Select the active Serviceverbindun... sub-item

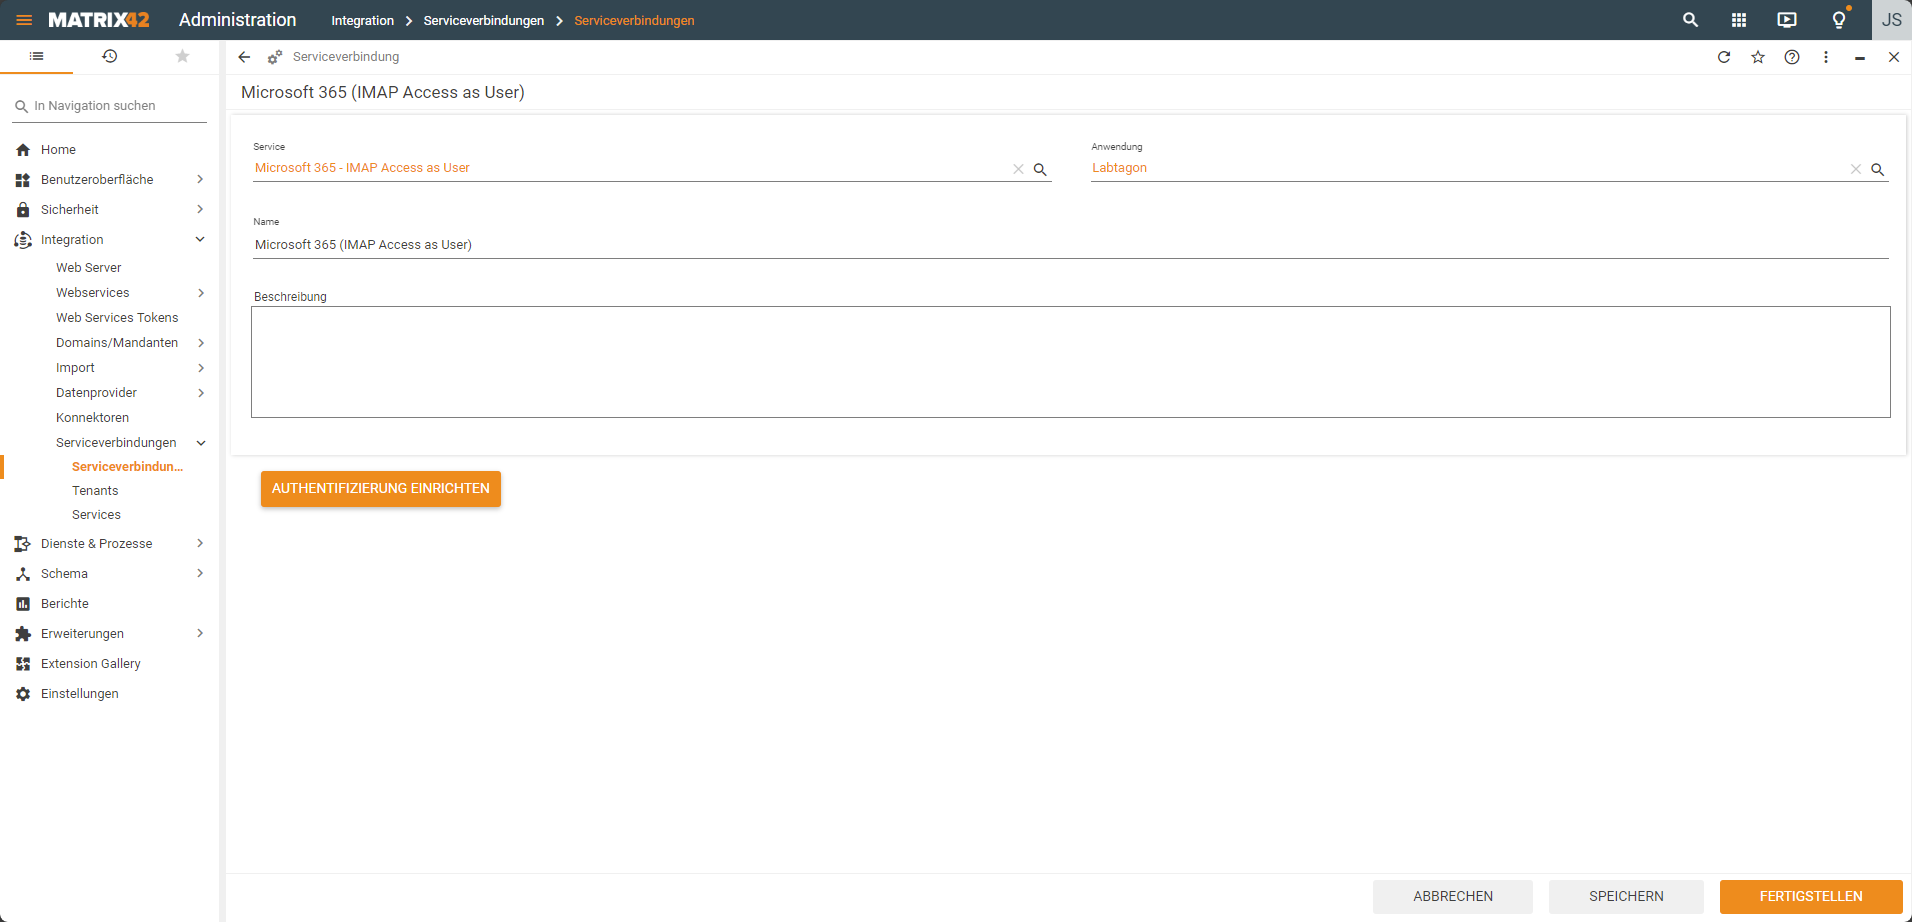[127, 467]
